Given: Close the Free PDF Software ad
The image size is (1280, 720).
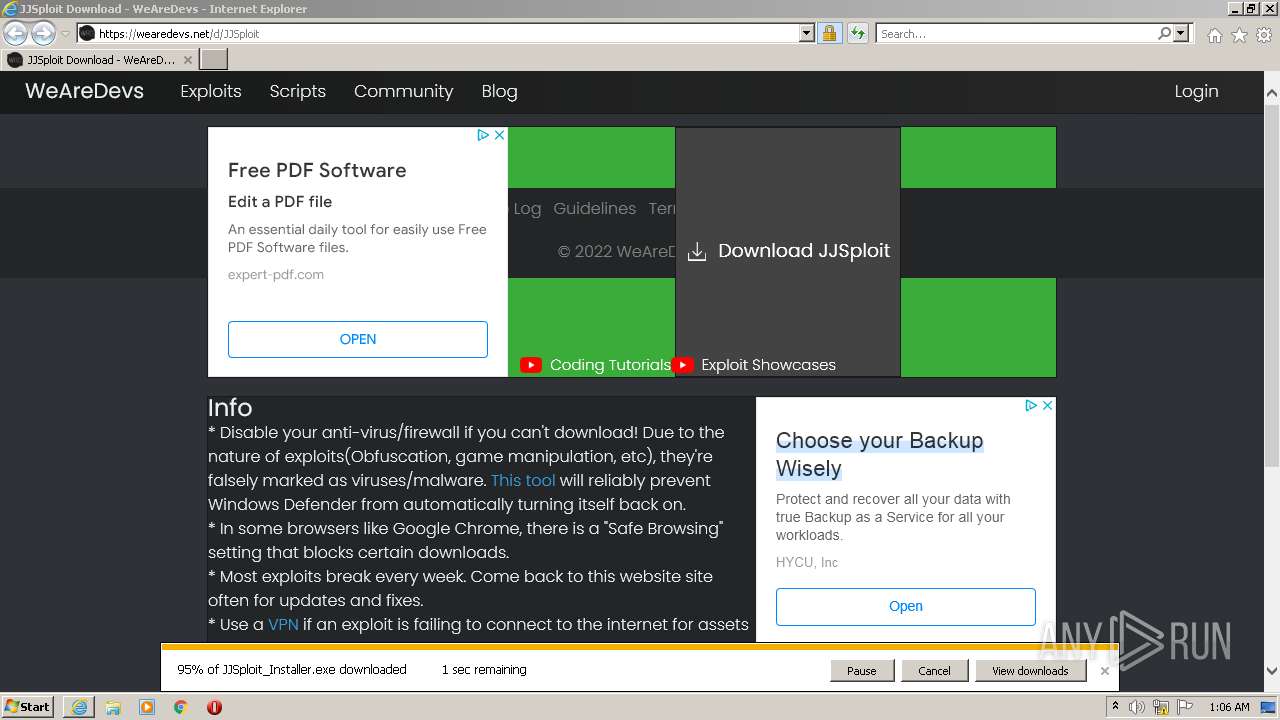Looking at the screenshot, I should [x=500, y=135].
